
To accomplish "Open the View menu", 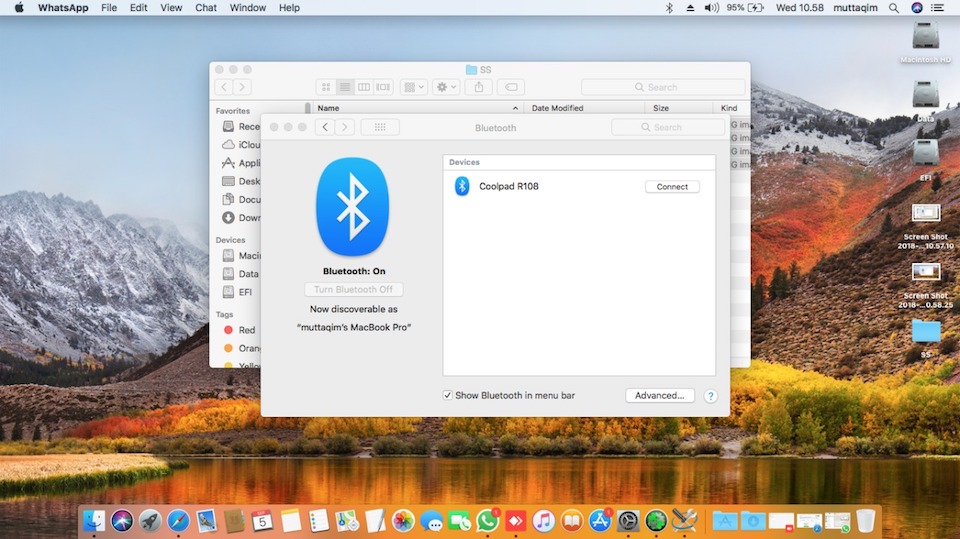I will [x=171, y=8].
